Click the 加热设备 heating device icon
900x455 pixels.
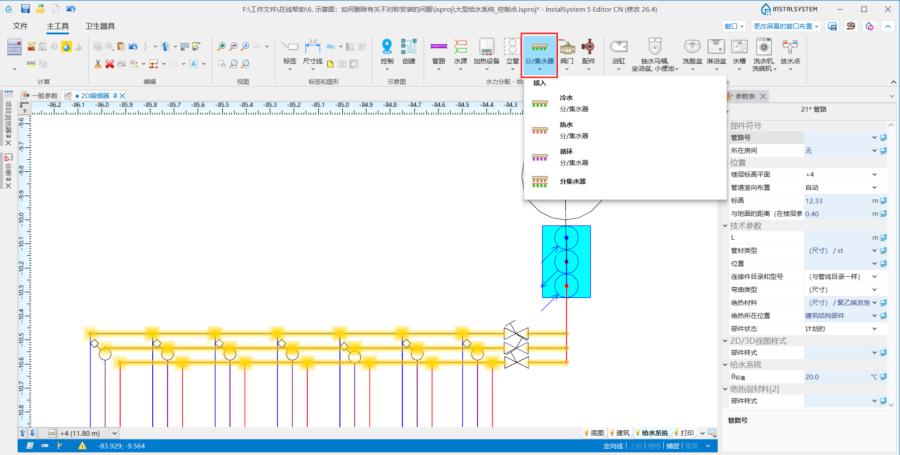pyautogui.click(x=484, y=50)
